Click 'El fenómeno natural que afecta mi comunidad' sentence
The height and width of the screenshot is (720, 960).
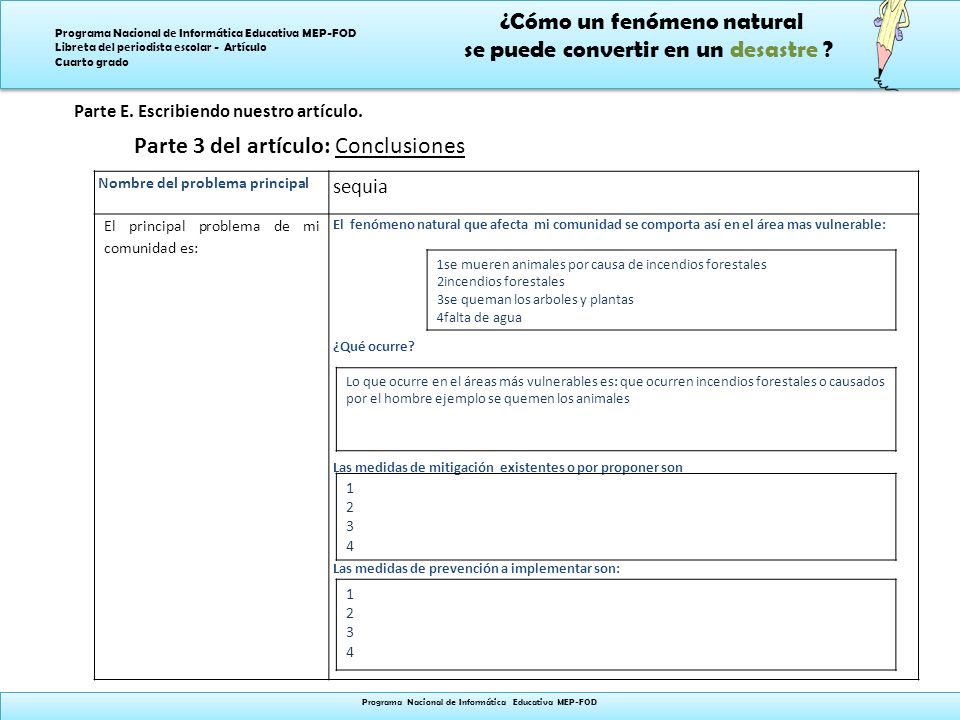(609, 225)
